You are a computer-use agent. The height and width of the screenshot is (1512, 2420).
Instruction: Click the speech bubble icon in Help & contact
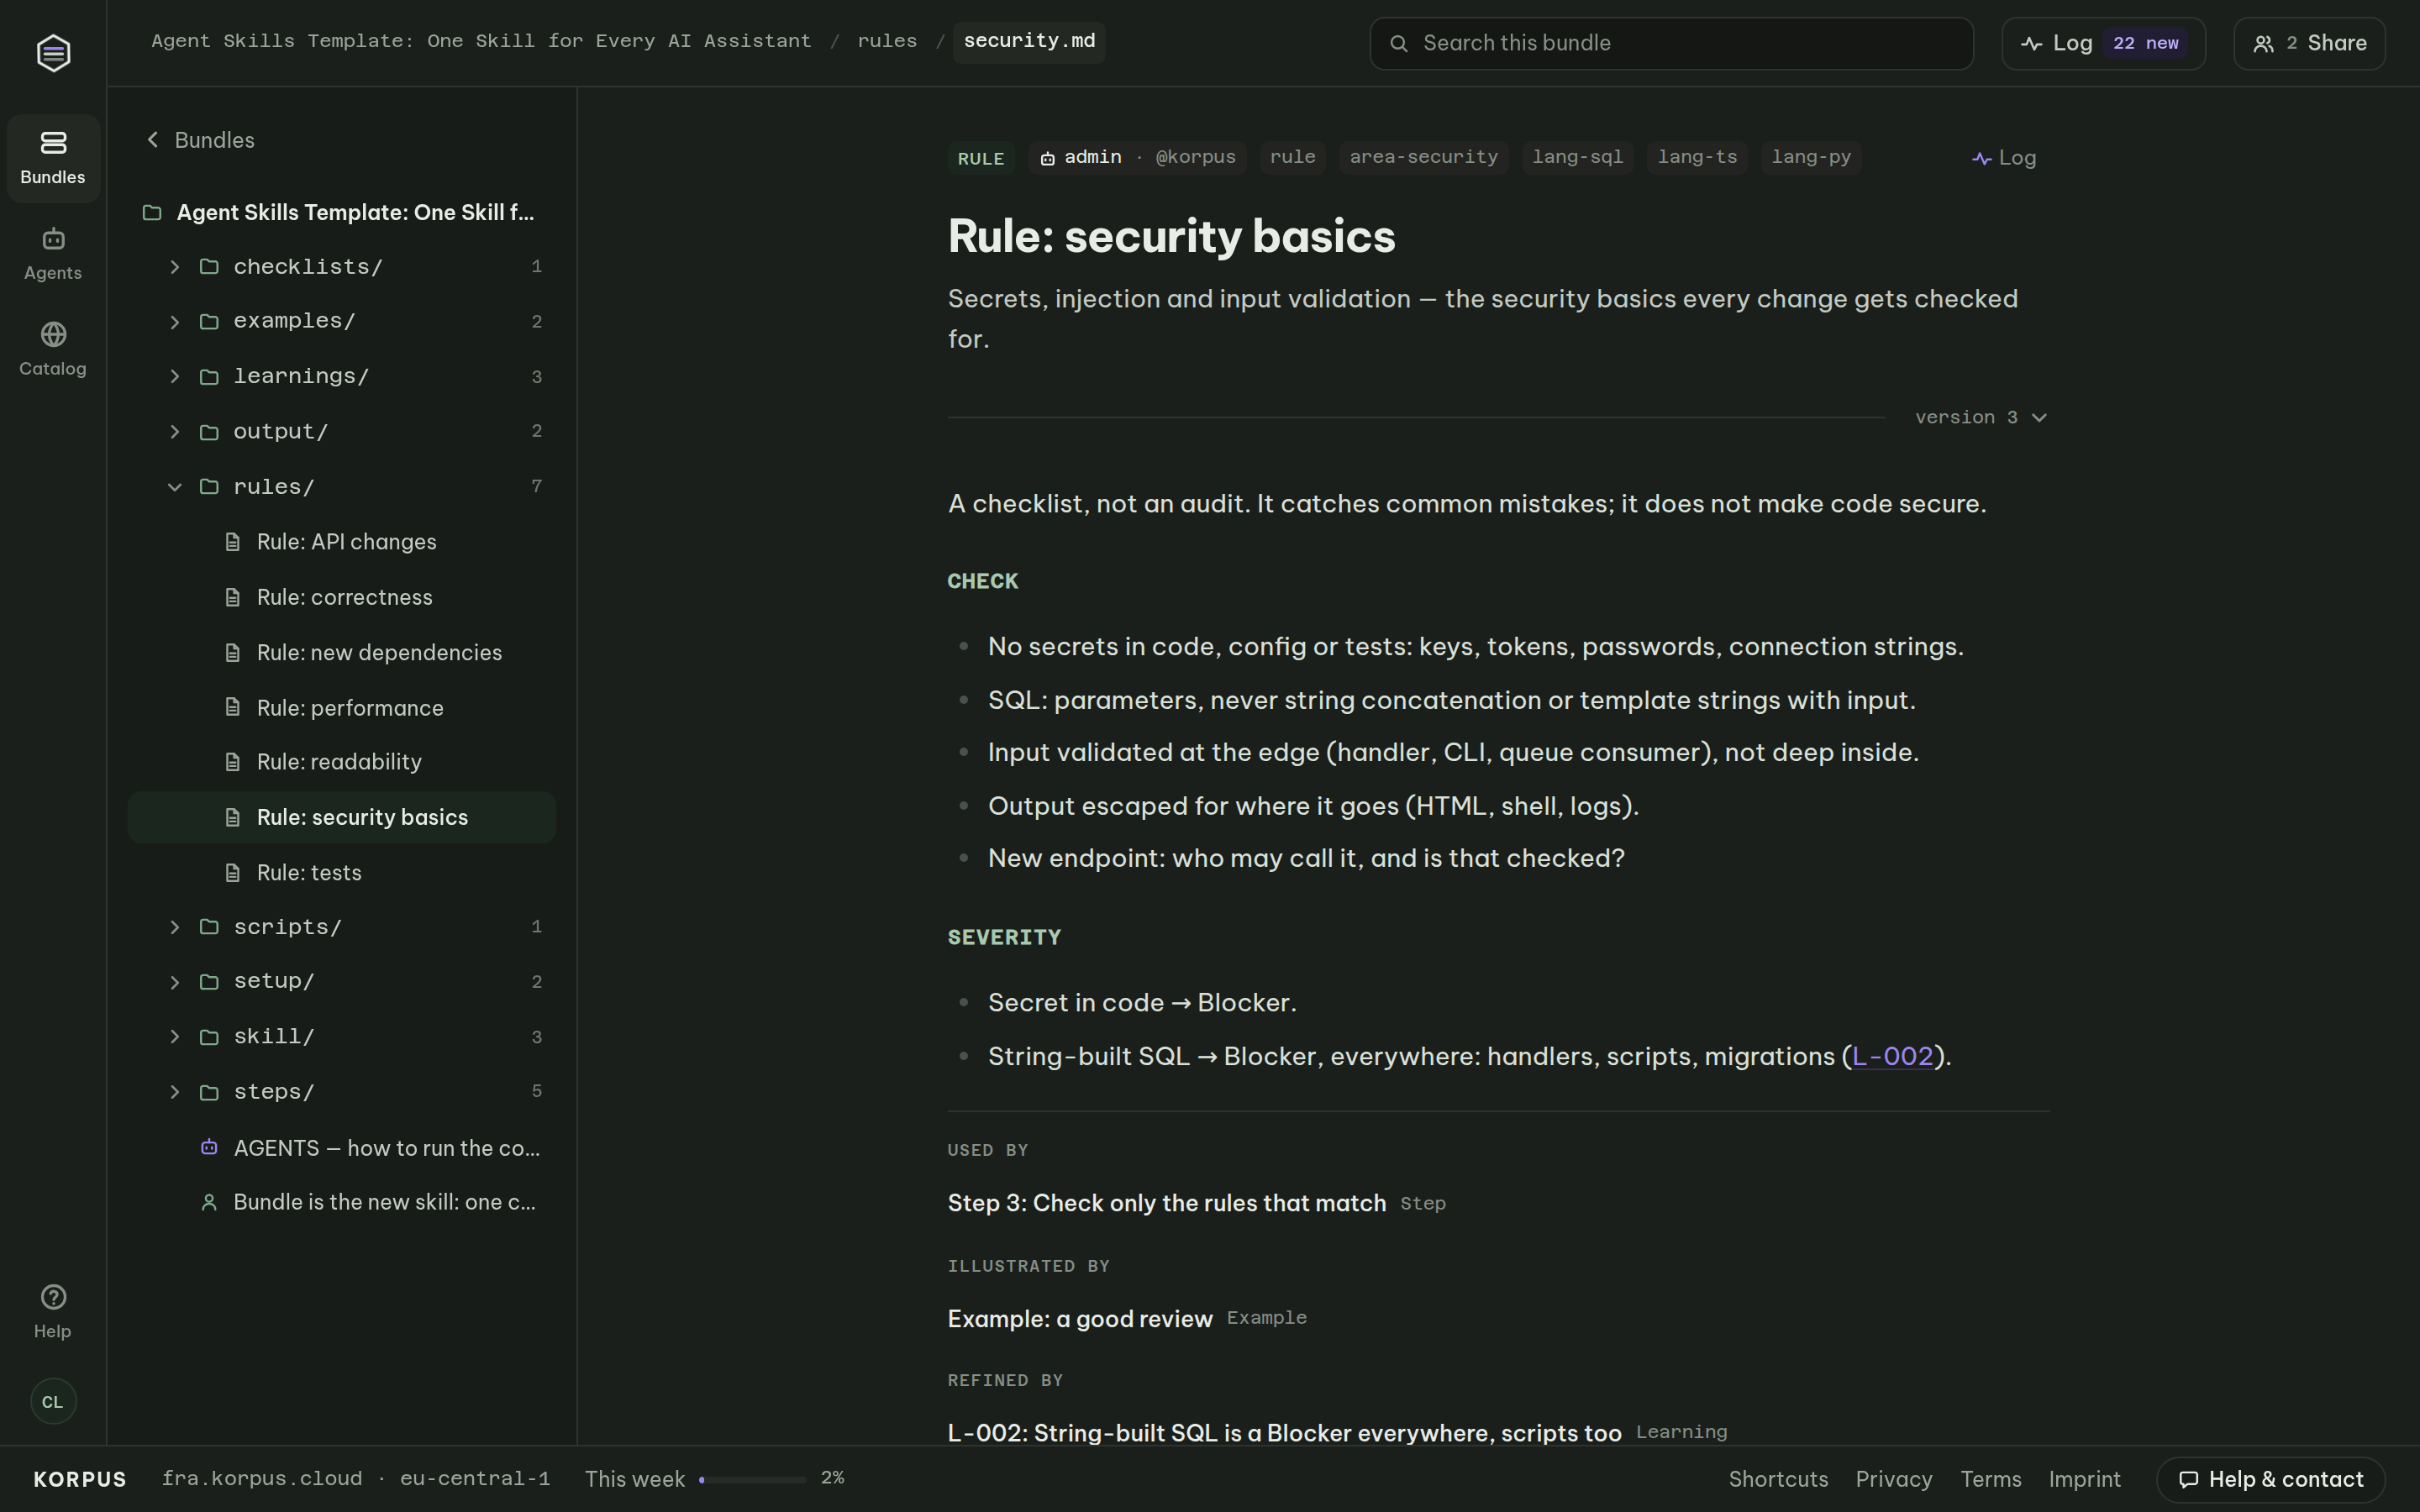point(2188,1479)
